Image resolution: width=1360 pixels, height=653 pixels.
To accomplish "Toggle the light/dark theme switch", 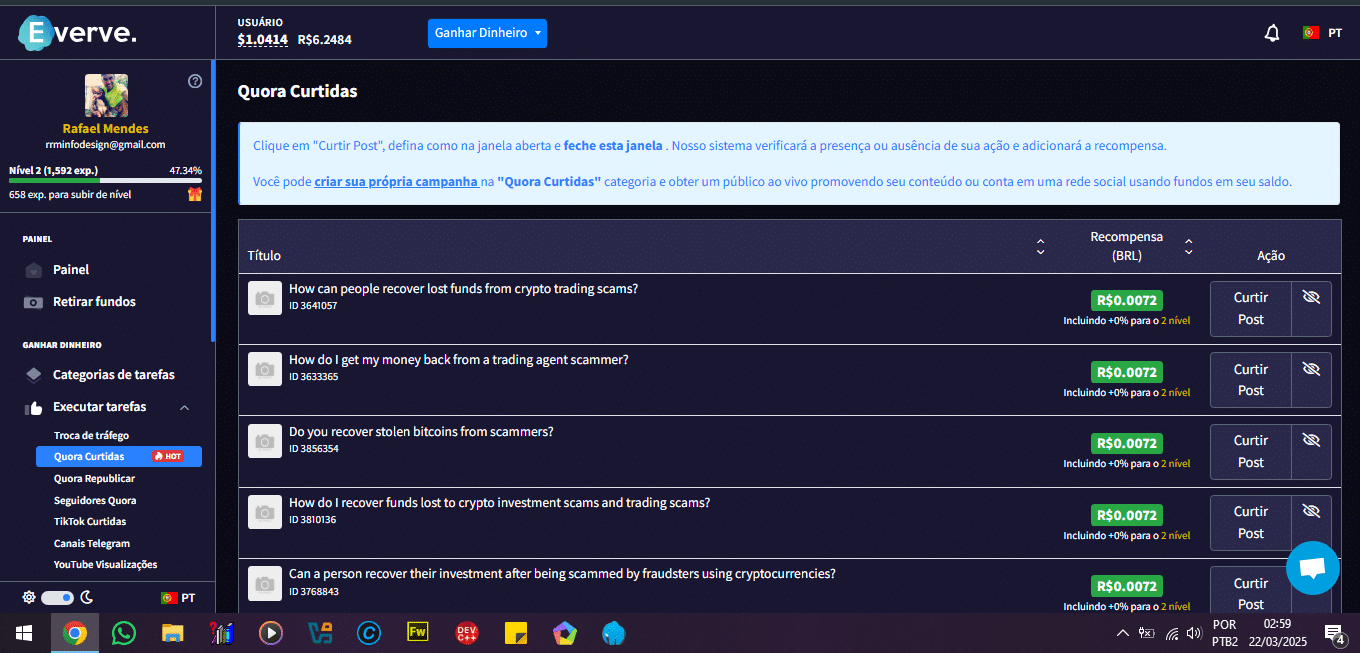I will coord(57,597).
